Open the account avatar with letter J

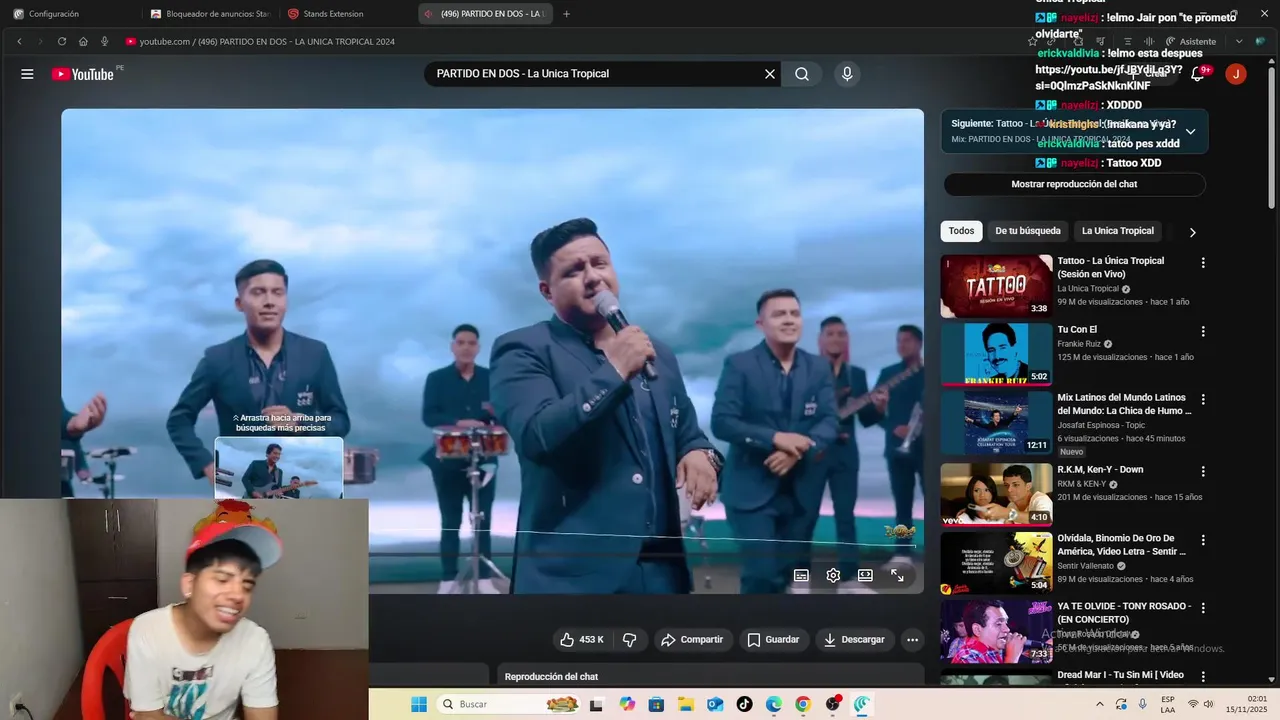coord(1236,74)
